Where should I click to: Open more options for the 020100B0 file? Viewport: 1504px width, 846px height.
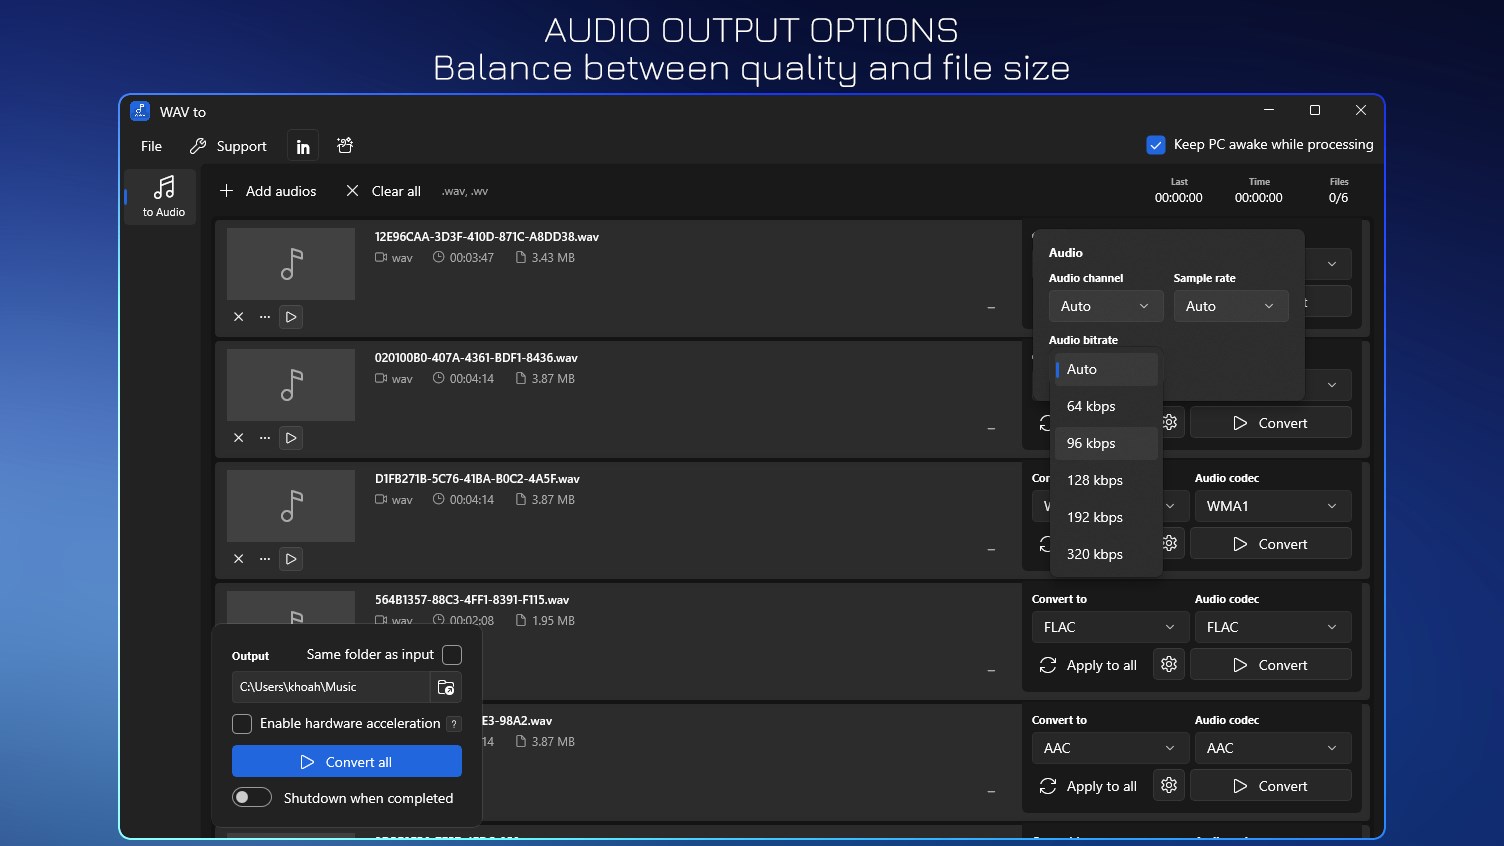pyautogui.click(x=264, y=437)
